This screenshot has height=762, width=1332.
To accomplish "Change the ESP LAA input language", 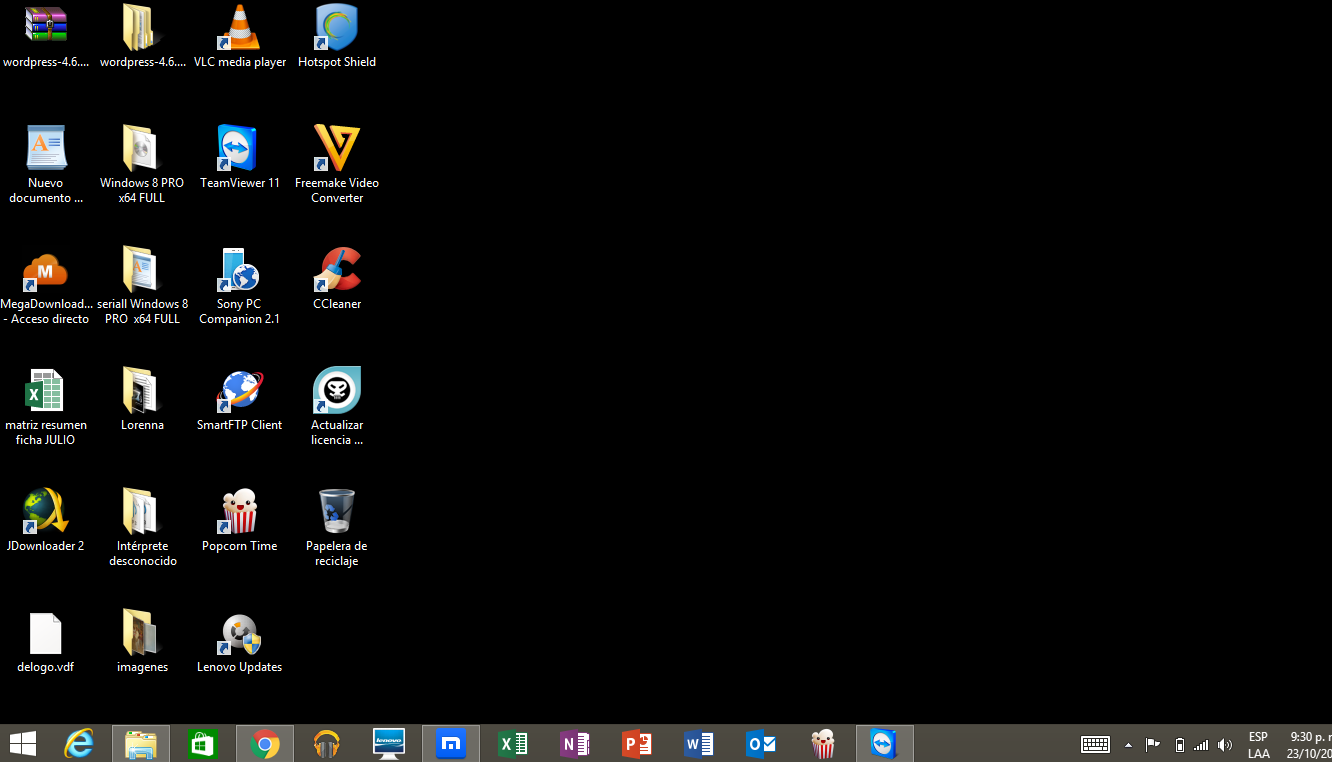I will tap(1258, 745).
